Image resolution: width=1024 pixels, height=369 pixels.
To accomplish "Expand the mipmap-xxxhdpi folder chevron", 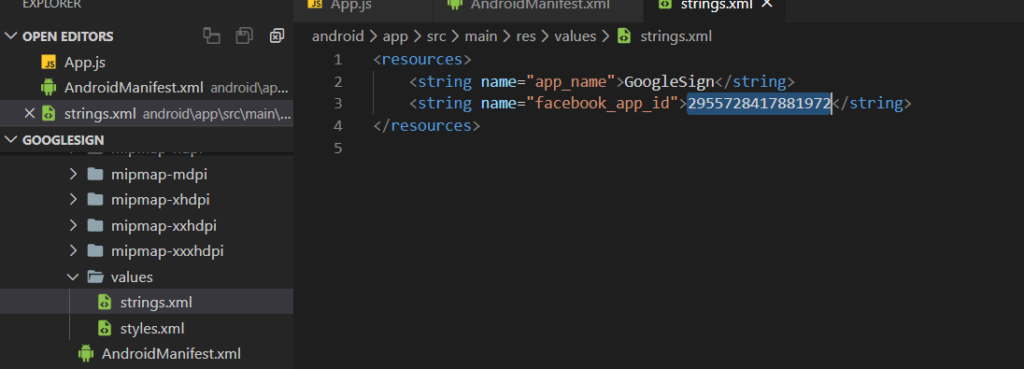I will coord(73,251).
